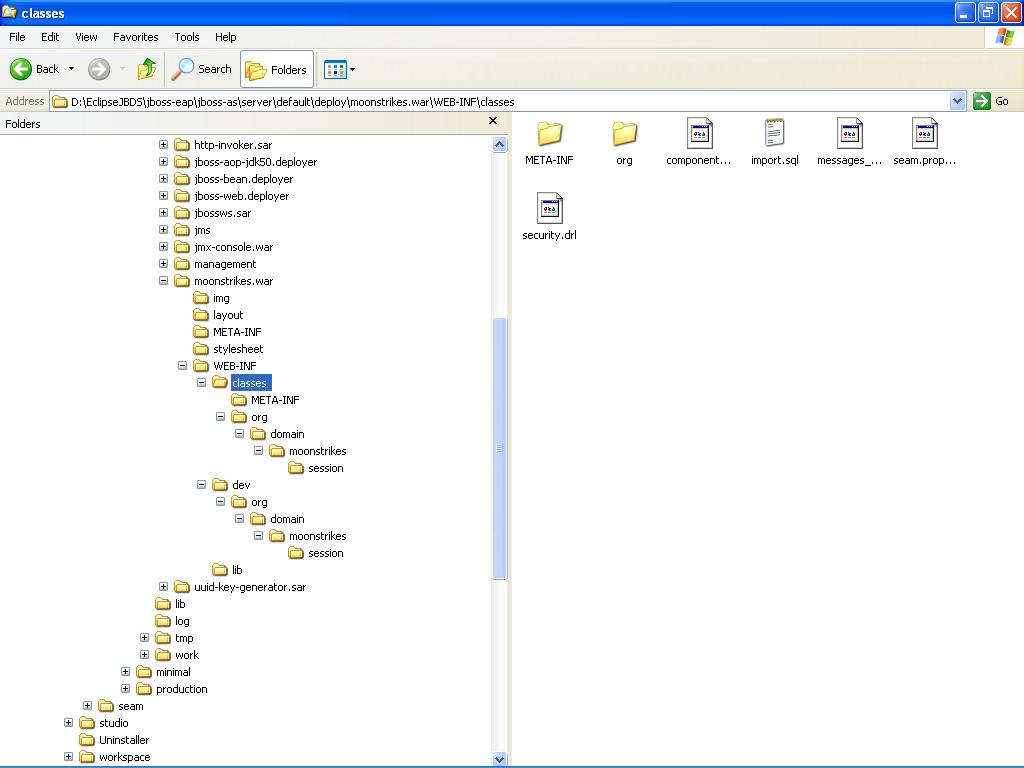Screen dimensions: 1024x768
Task: Open the address bar dropdown arrow
Action: (957, 101)
